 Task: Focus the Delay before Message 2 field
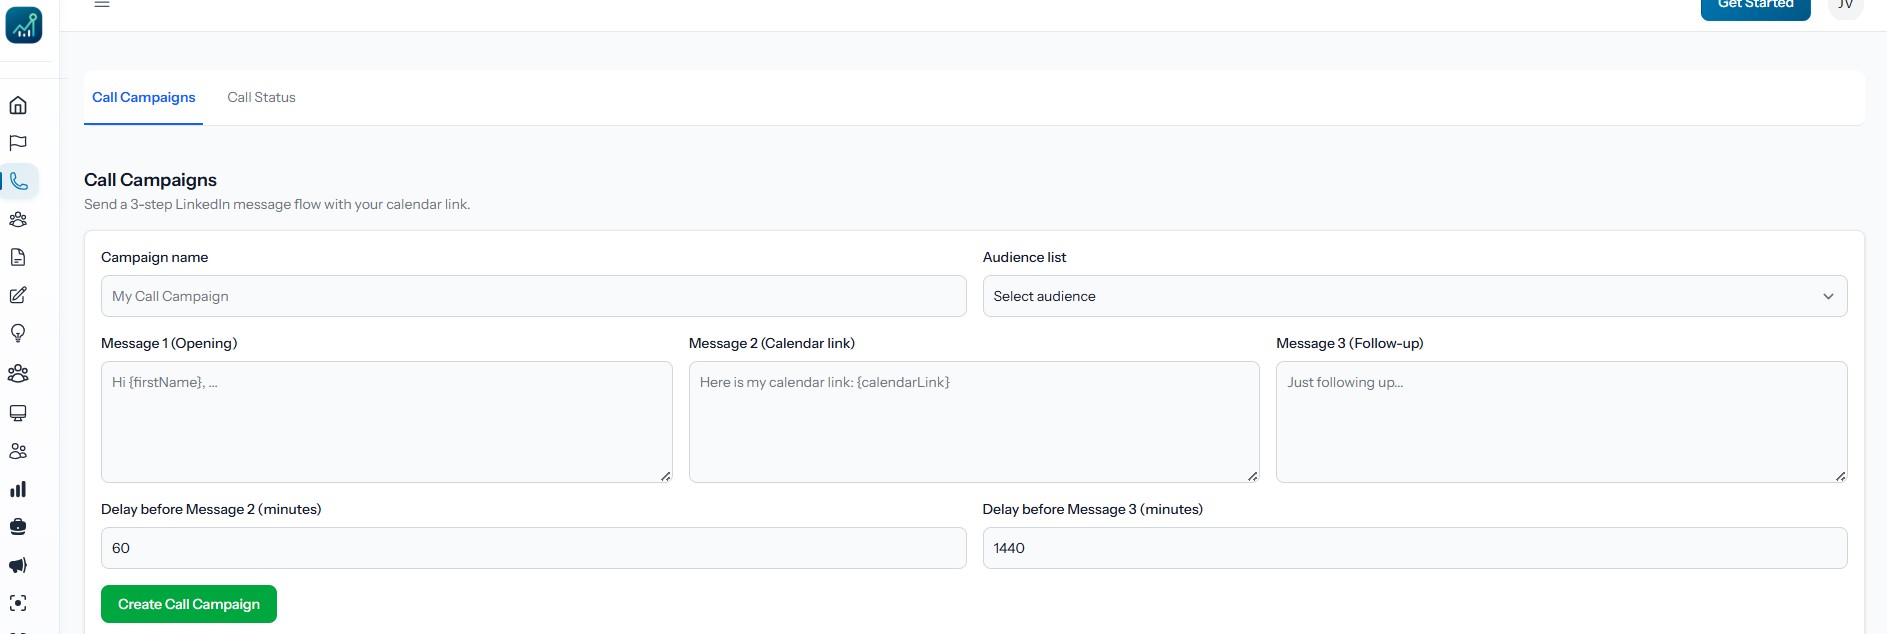pos(533,548)
